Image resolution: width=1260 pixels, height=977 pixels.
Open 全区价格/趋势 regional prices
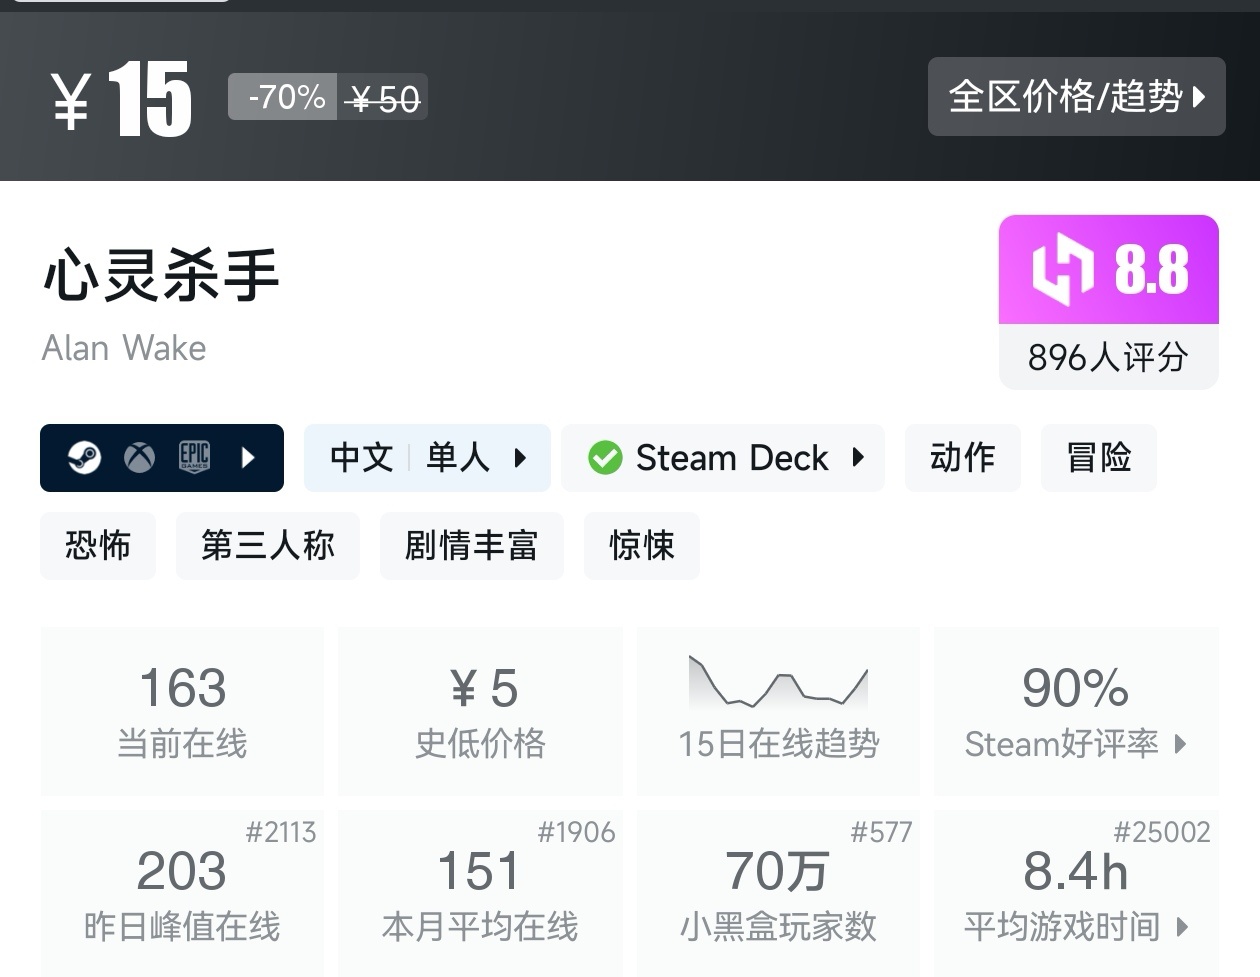tap(1076, 97)
